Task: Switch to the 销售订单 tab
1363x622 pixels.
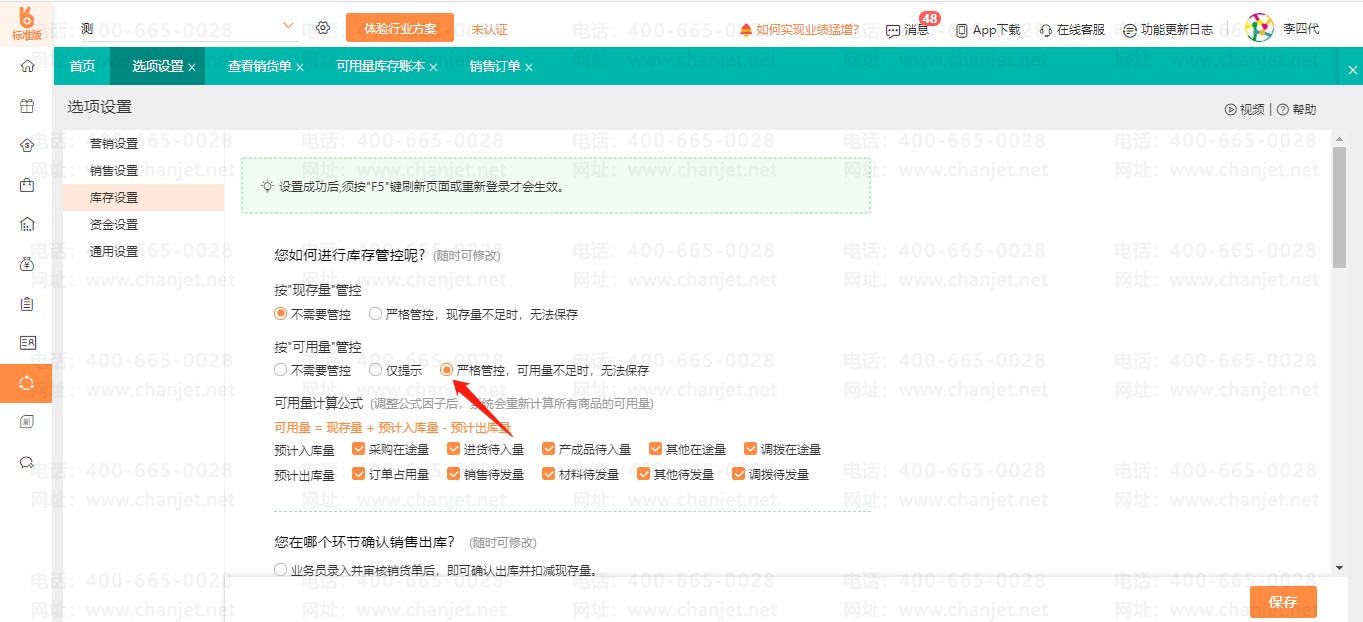Action: point(494,66)
